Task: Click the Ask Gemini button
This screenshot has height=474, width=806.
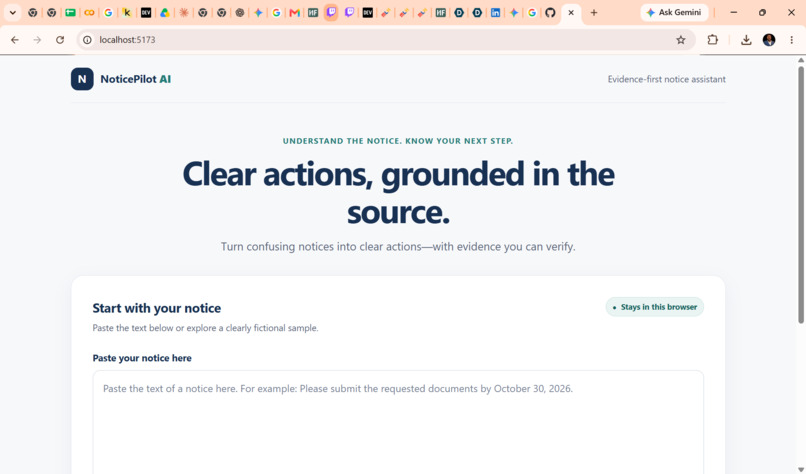Action: (x=674, y=12)
